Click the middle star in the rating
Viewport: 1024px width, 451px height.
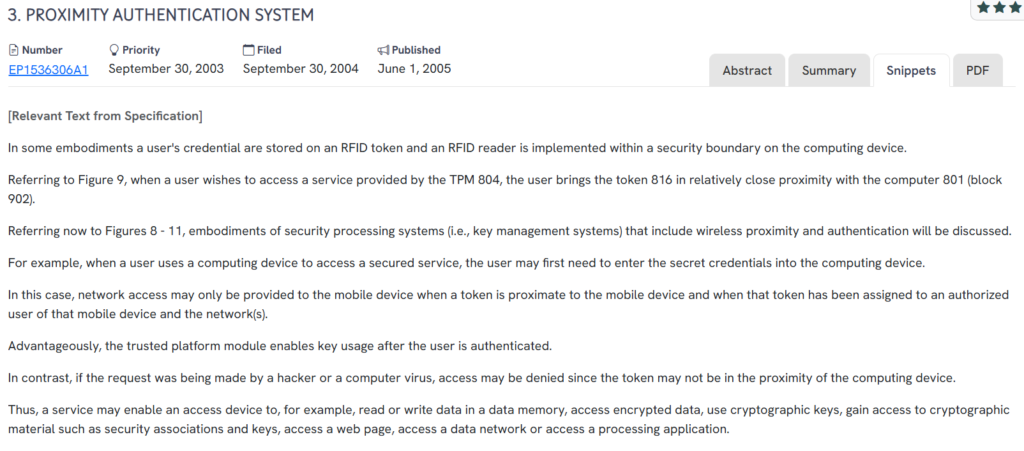click(1000, 7)
